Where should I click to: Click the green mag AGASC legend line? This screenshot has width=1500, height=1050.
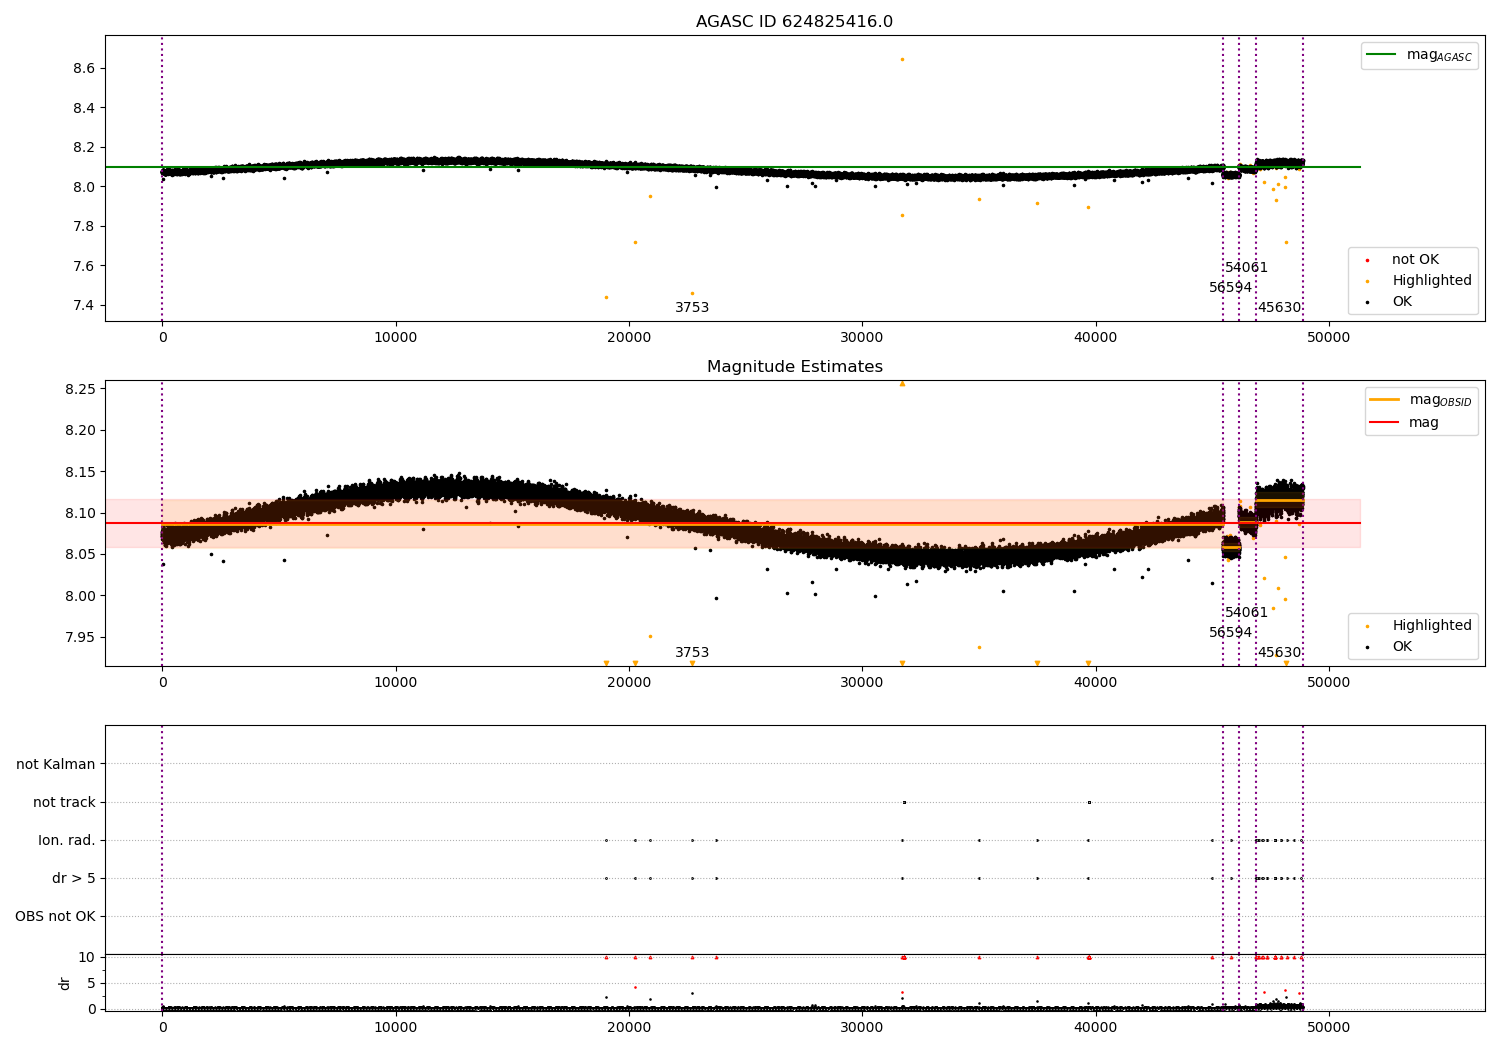pyautogui.click(x=1381, y=55)
